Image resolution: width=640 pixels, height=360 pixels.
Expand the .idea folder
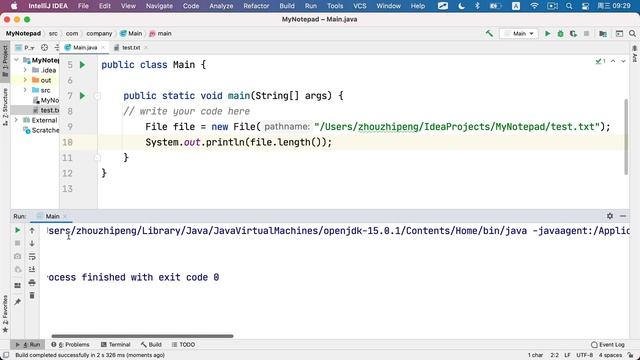(x=25, y=70)
